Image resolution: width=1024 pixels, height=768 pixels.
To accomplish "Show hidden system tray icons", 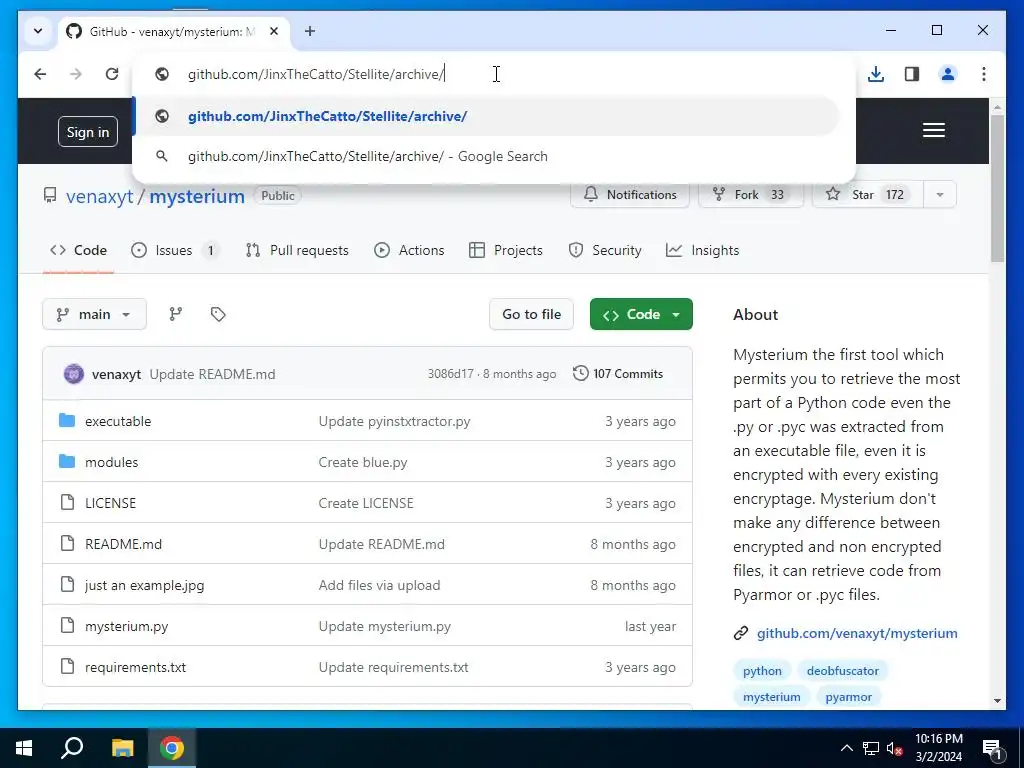I will pos(846,748).
